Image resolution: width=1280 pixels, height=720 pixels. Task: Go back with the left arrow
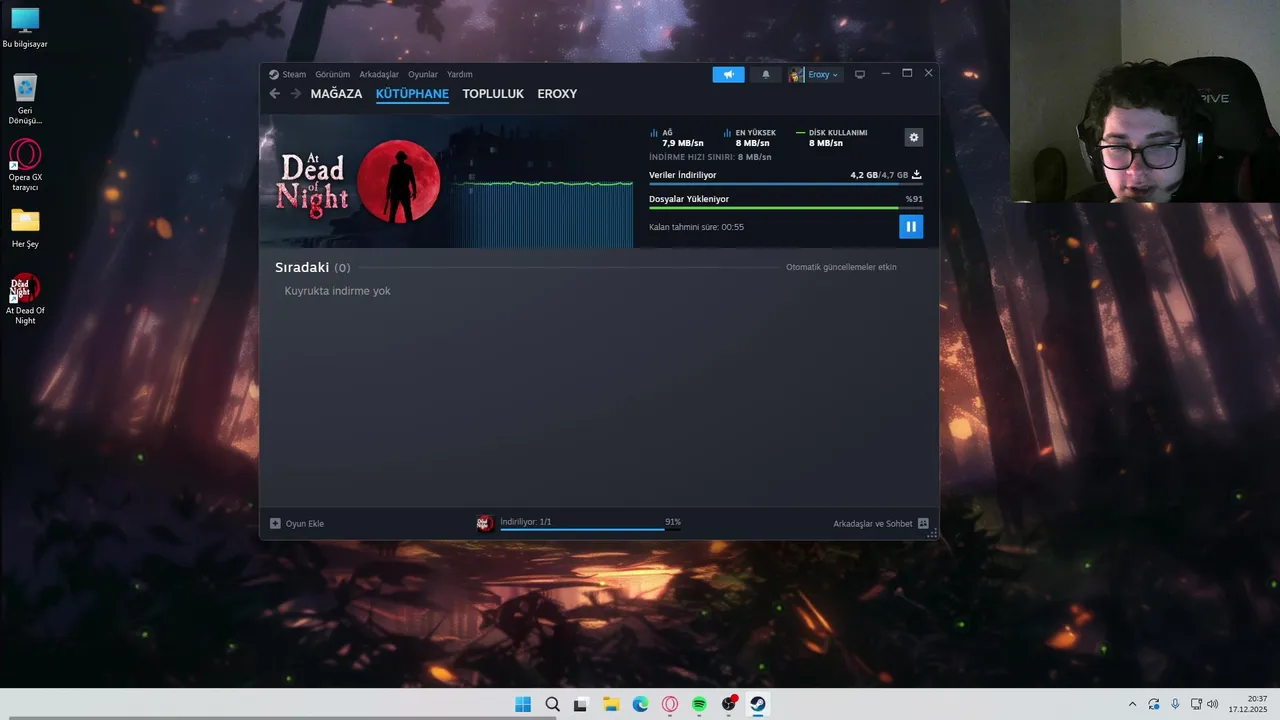tap(275, 94)
